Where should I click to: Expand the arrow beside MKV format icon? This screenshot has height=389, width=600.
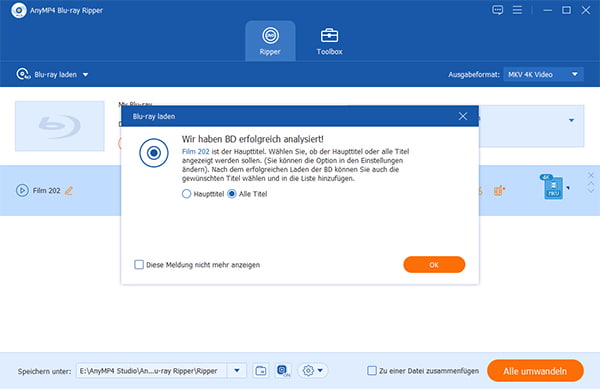568,188
